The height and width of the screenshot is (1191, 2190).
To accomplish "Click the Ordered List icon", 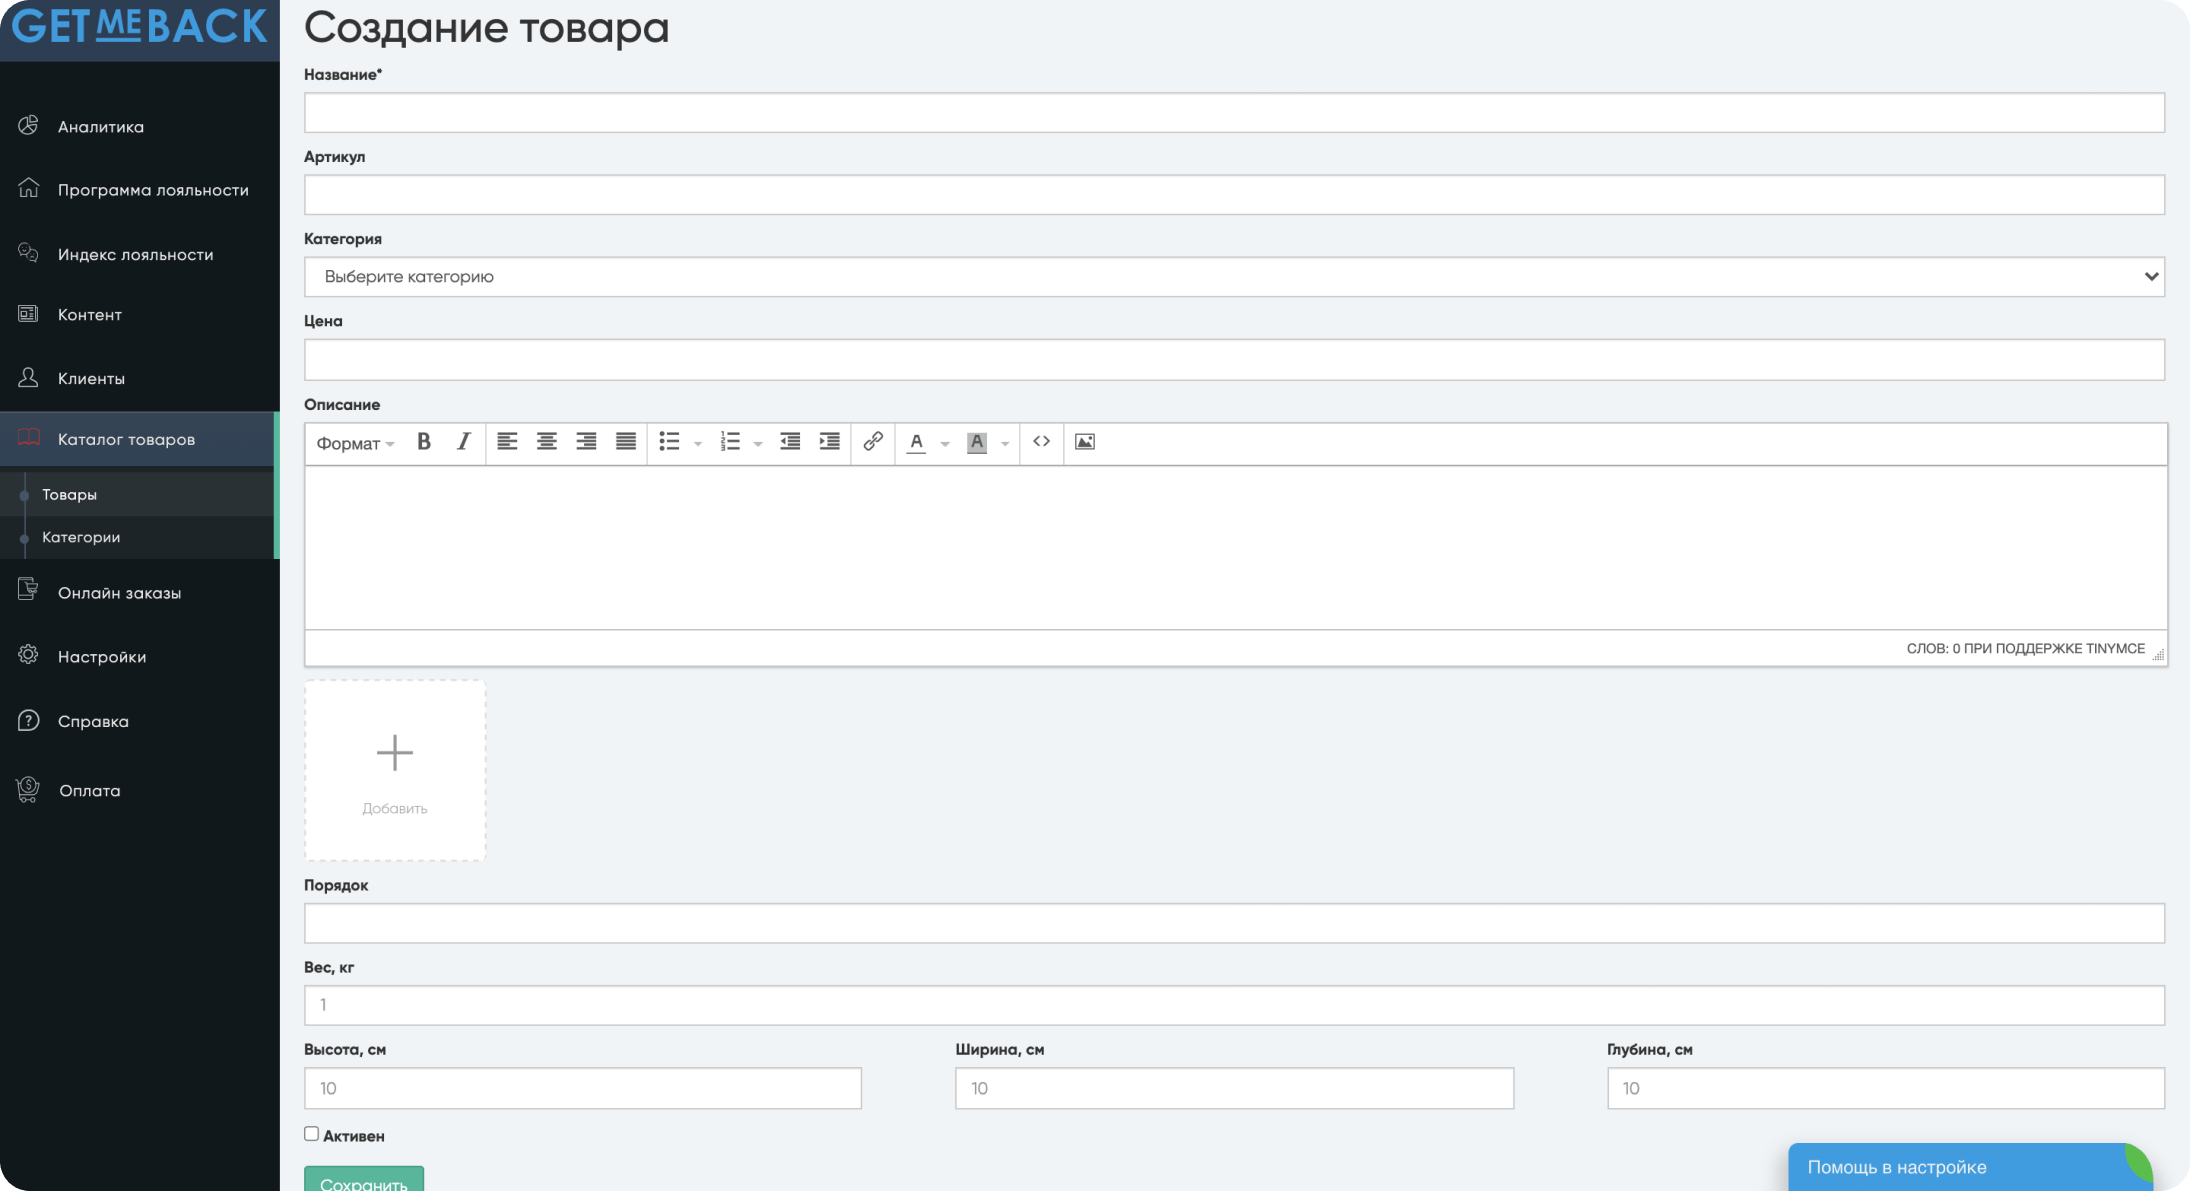I will (x=729, y=440).
